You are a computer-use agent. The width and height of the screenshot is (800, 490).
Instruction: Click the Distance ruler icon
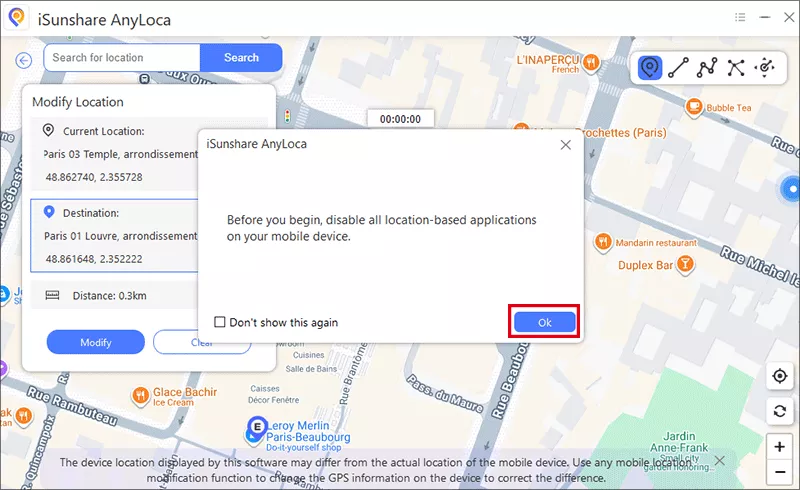click(x=52, y=295)
